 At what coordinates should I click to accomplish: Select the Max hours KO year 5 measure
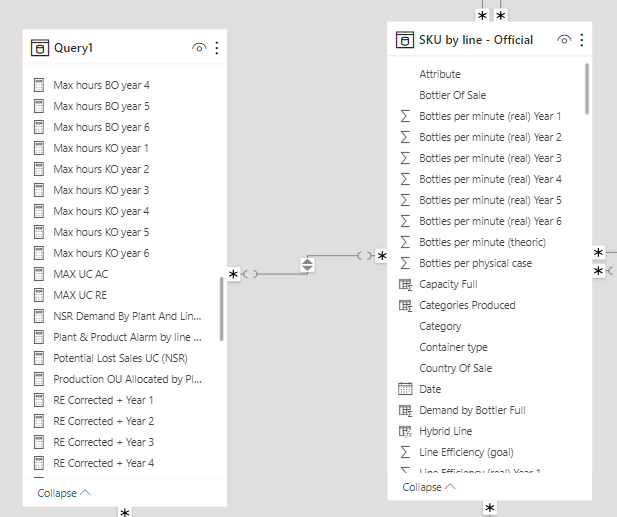pyautogui.click(x=101, y=232)
